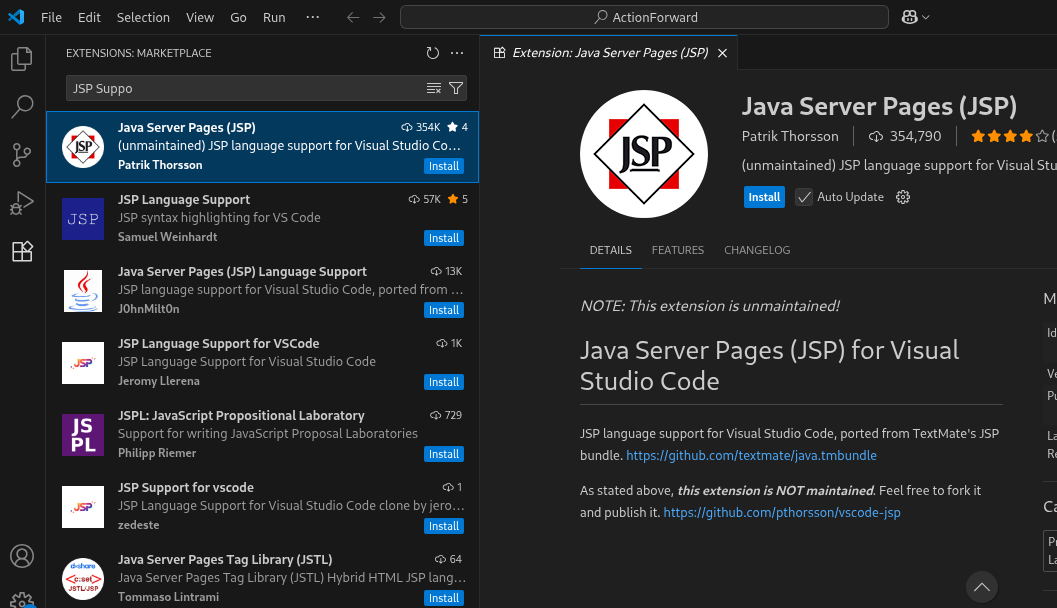The width and height of the screenshot is (1057, 608).
Task: Go forward with the right arrow
Action: point(380,18)
